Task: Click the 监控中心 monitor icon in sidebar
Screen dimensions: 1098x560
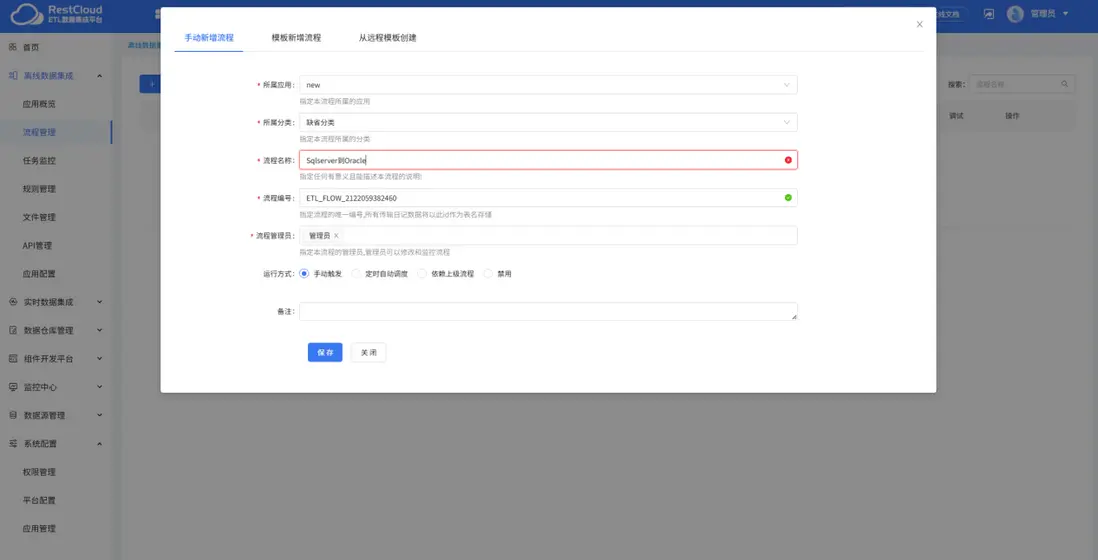Action: click(x=13, y=386)
